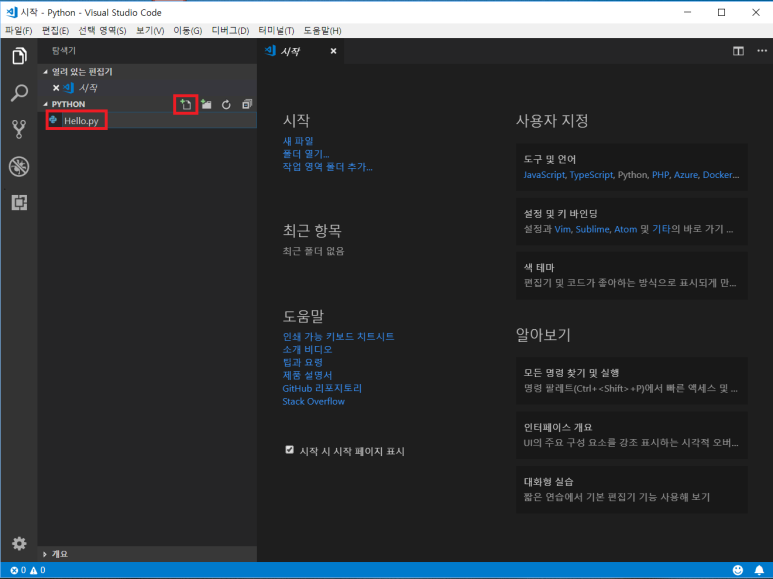Open the editor more actions menu

click(762, 51)
